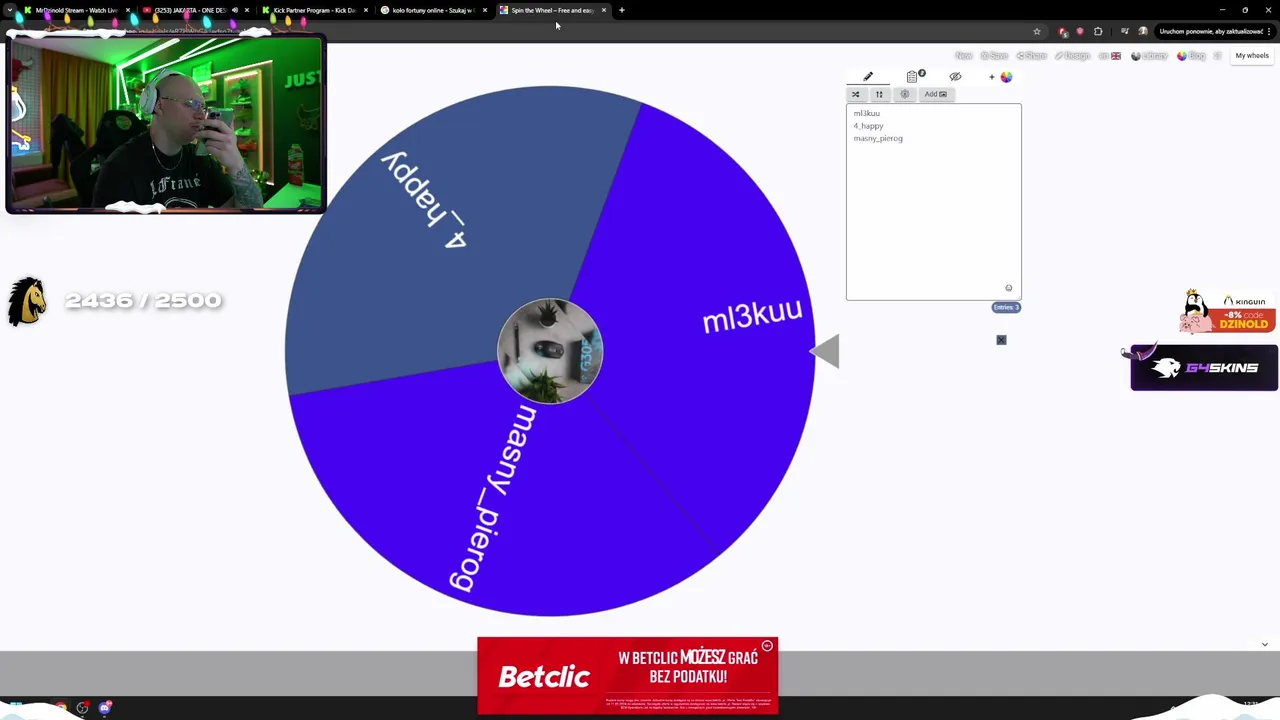
Task: Click the masny_pierog entry line
Action: [878, 138]
